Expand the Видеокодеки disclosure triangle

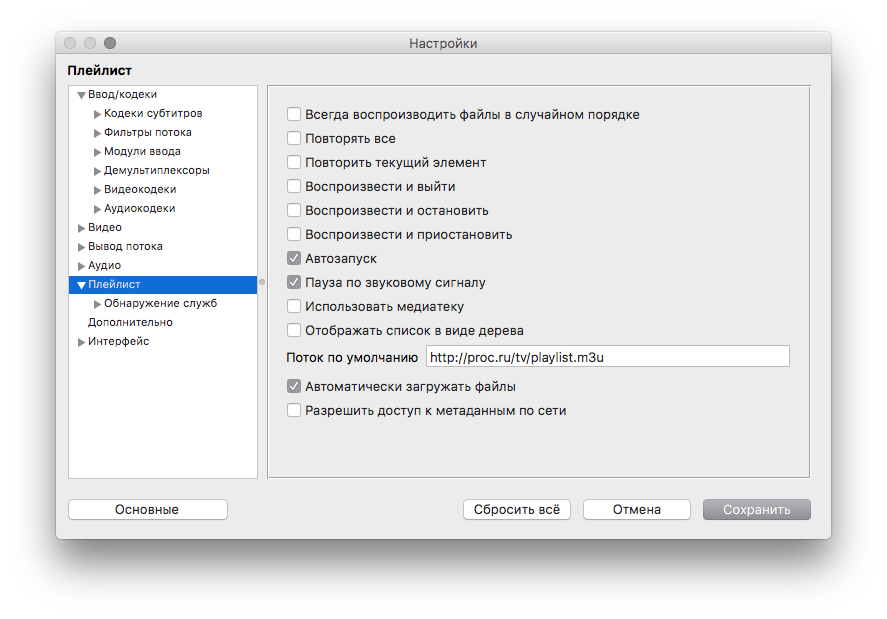tap(97, 190)
